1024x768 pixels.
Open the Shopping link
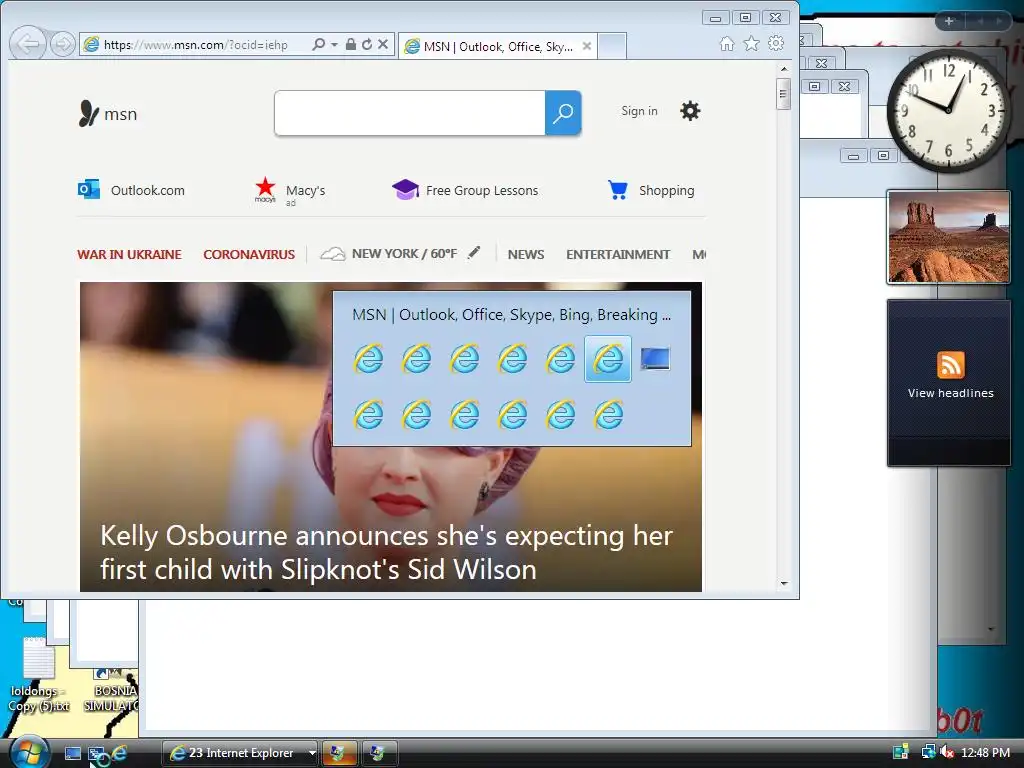pos(650,190)
